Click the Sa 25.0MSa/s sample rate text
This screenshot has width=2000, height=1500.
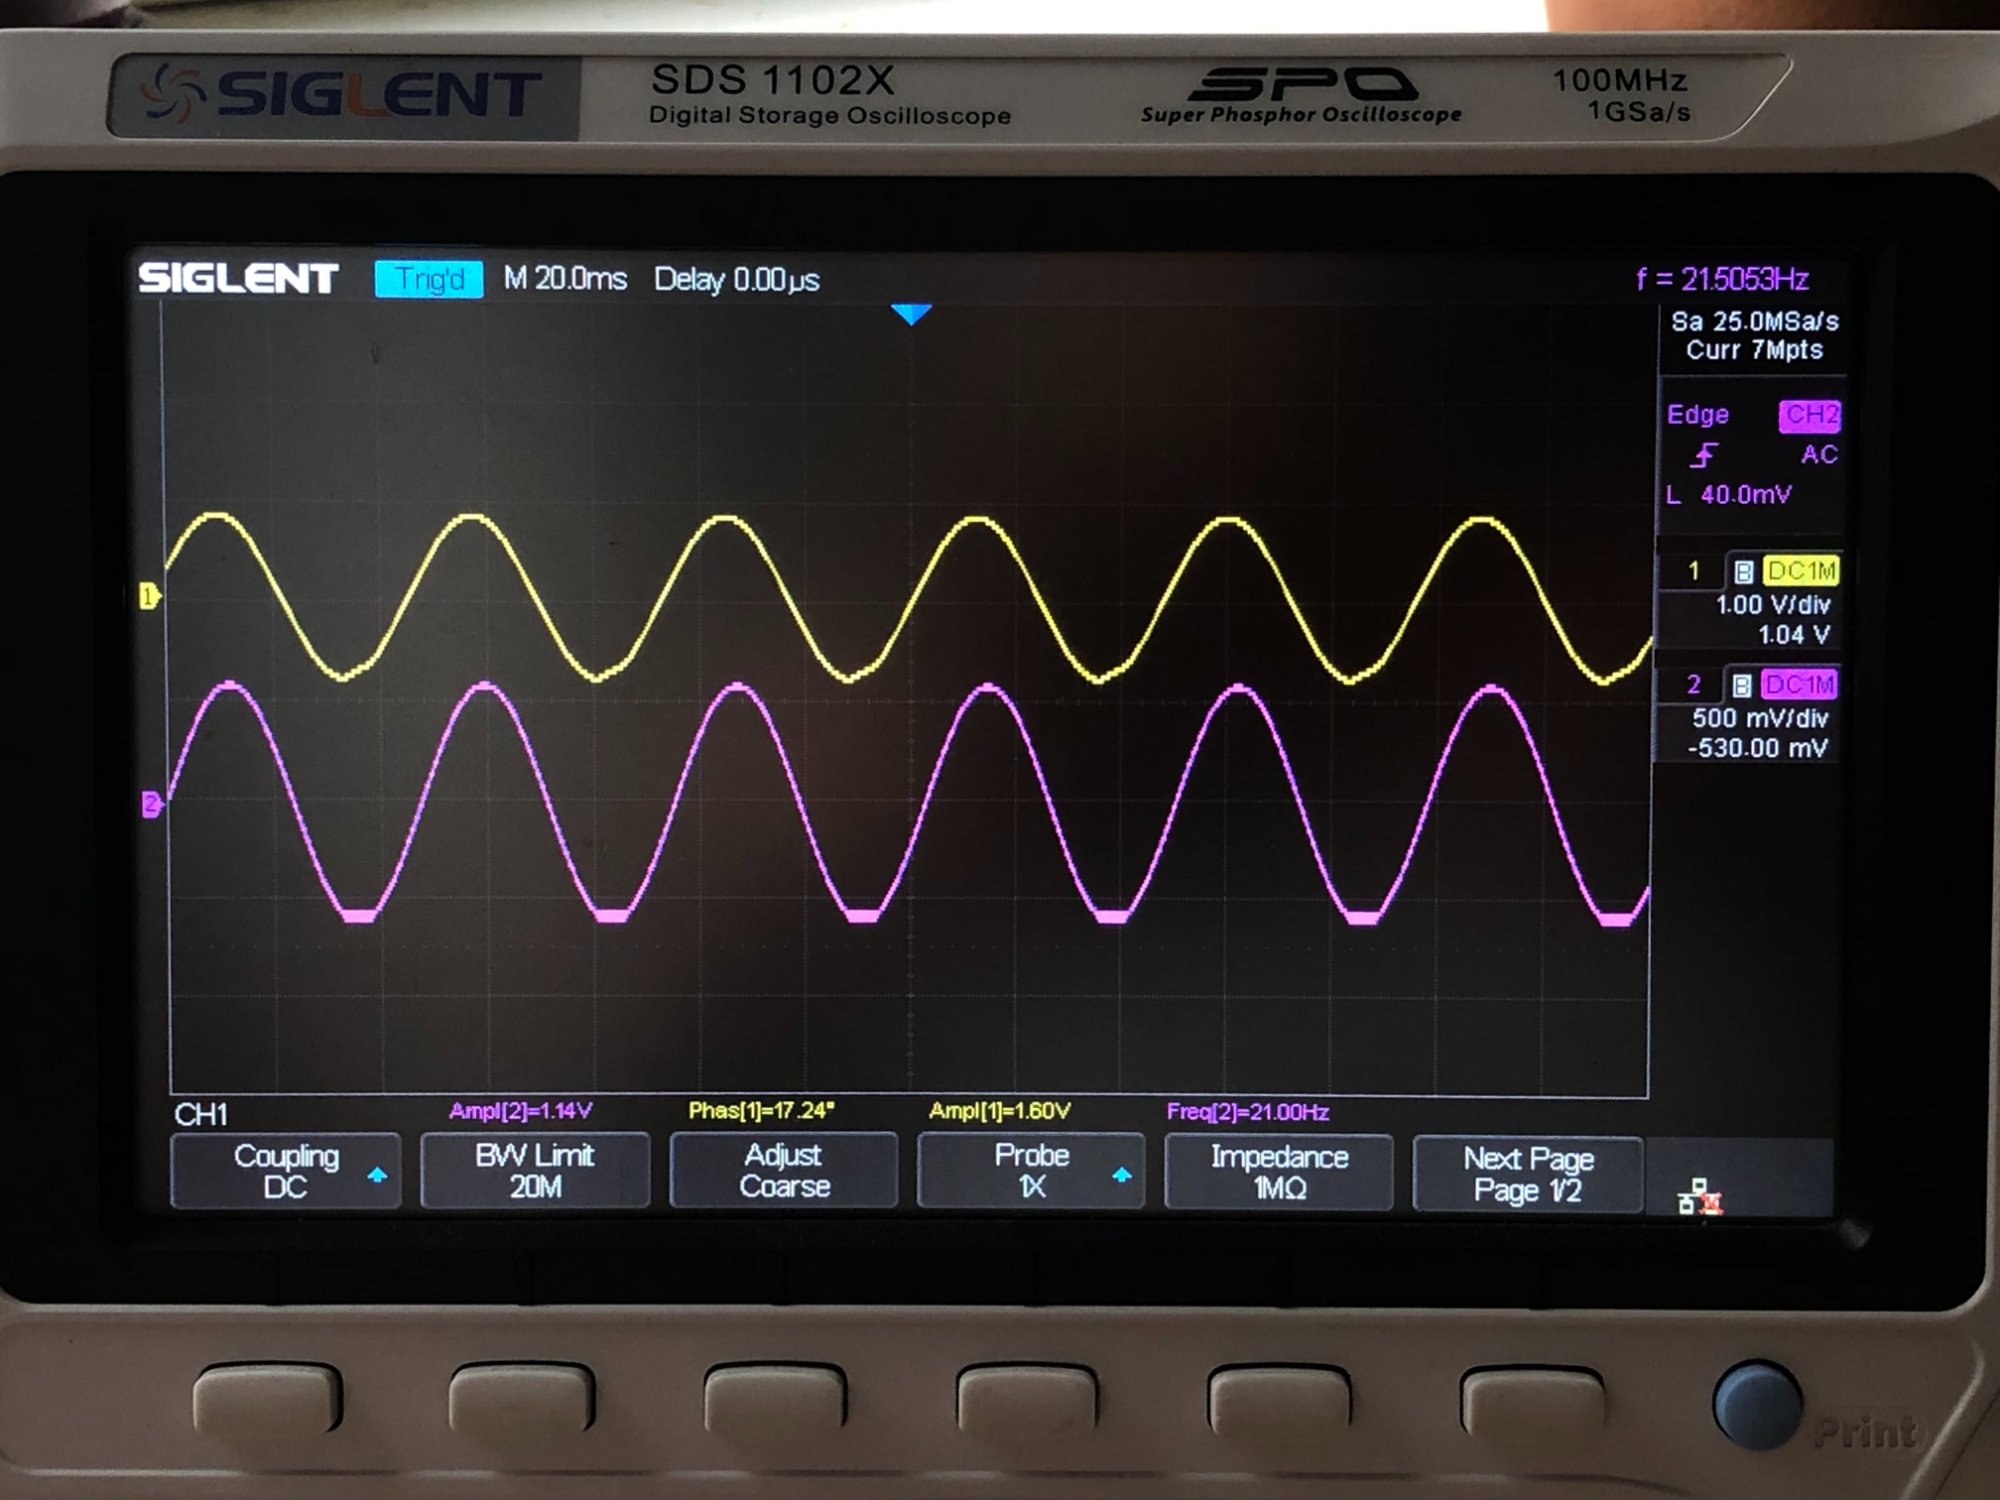click(x=1754, y=322)
